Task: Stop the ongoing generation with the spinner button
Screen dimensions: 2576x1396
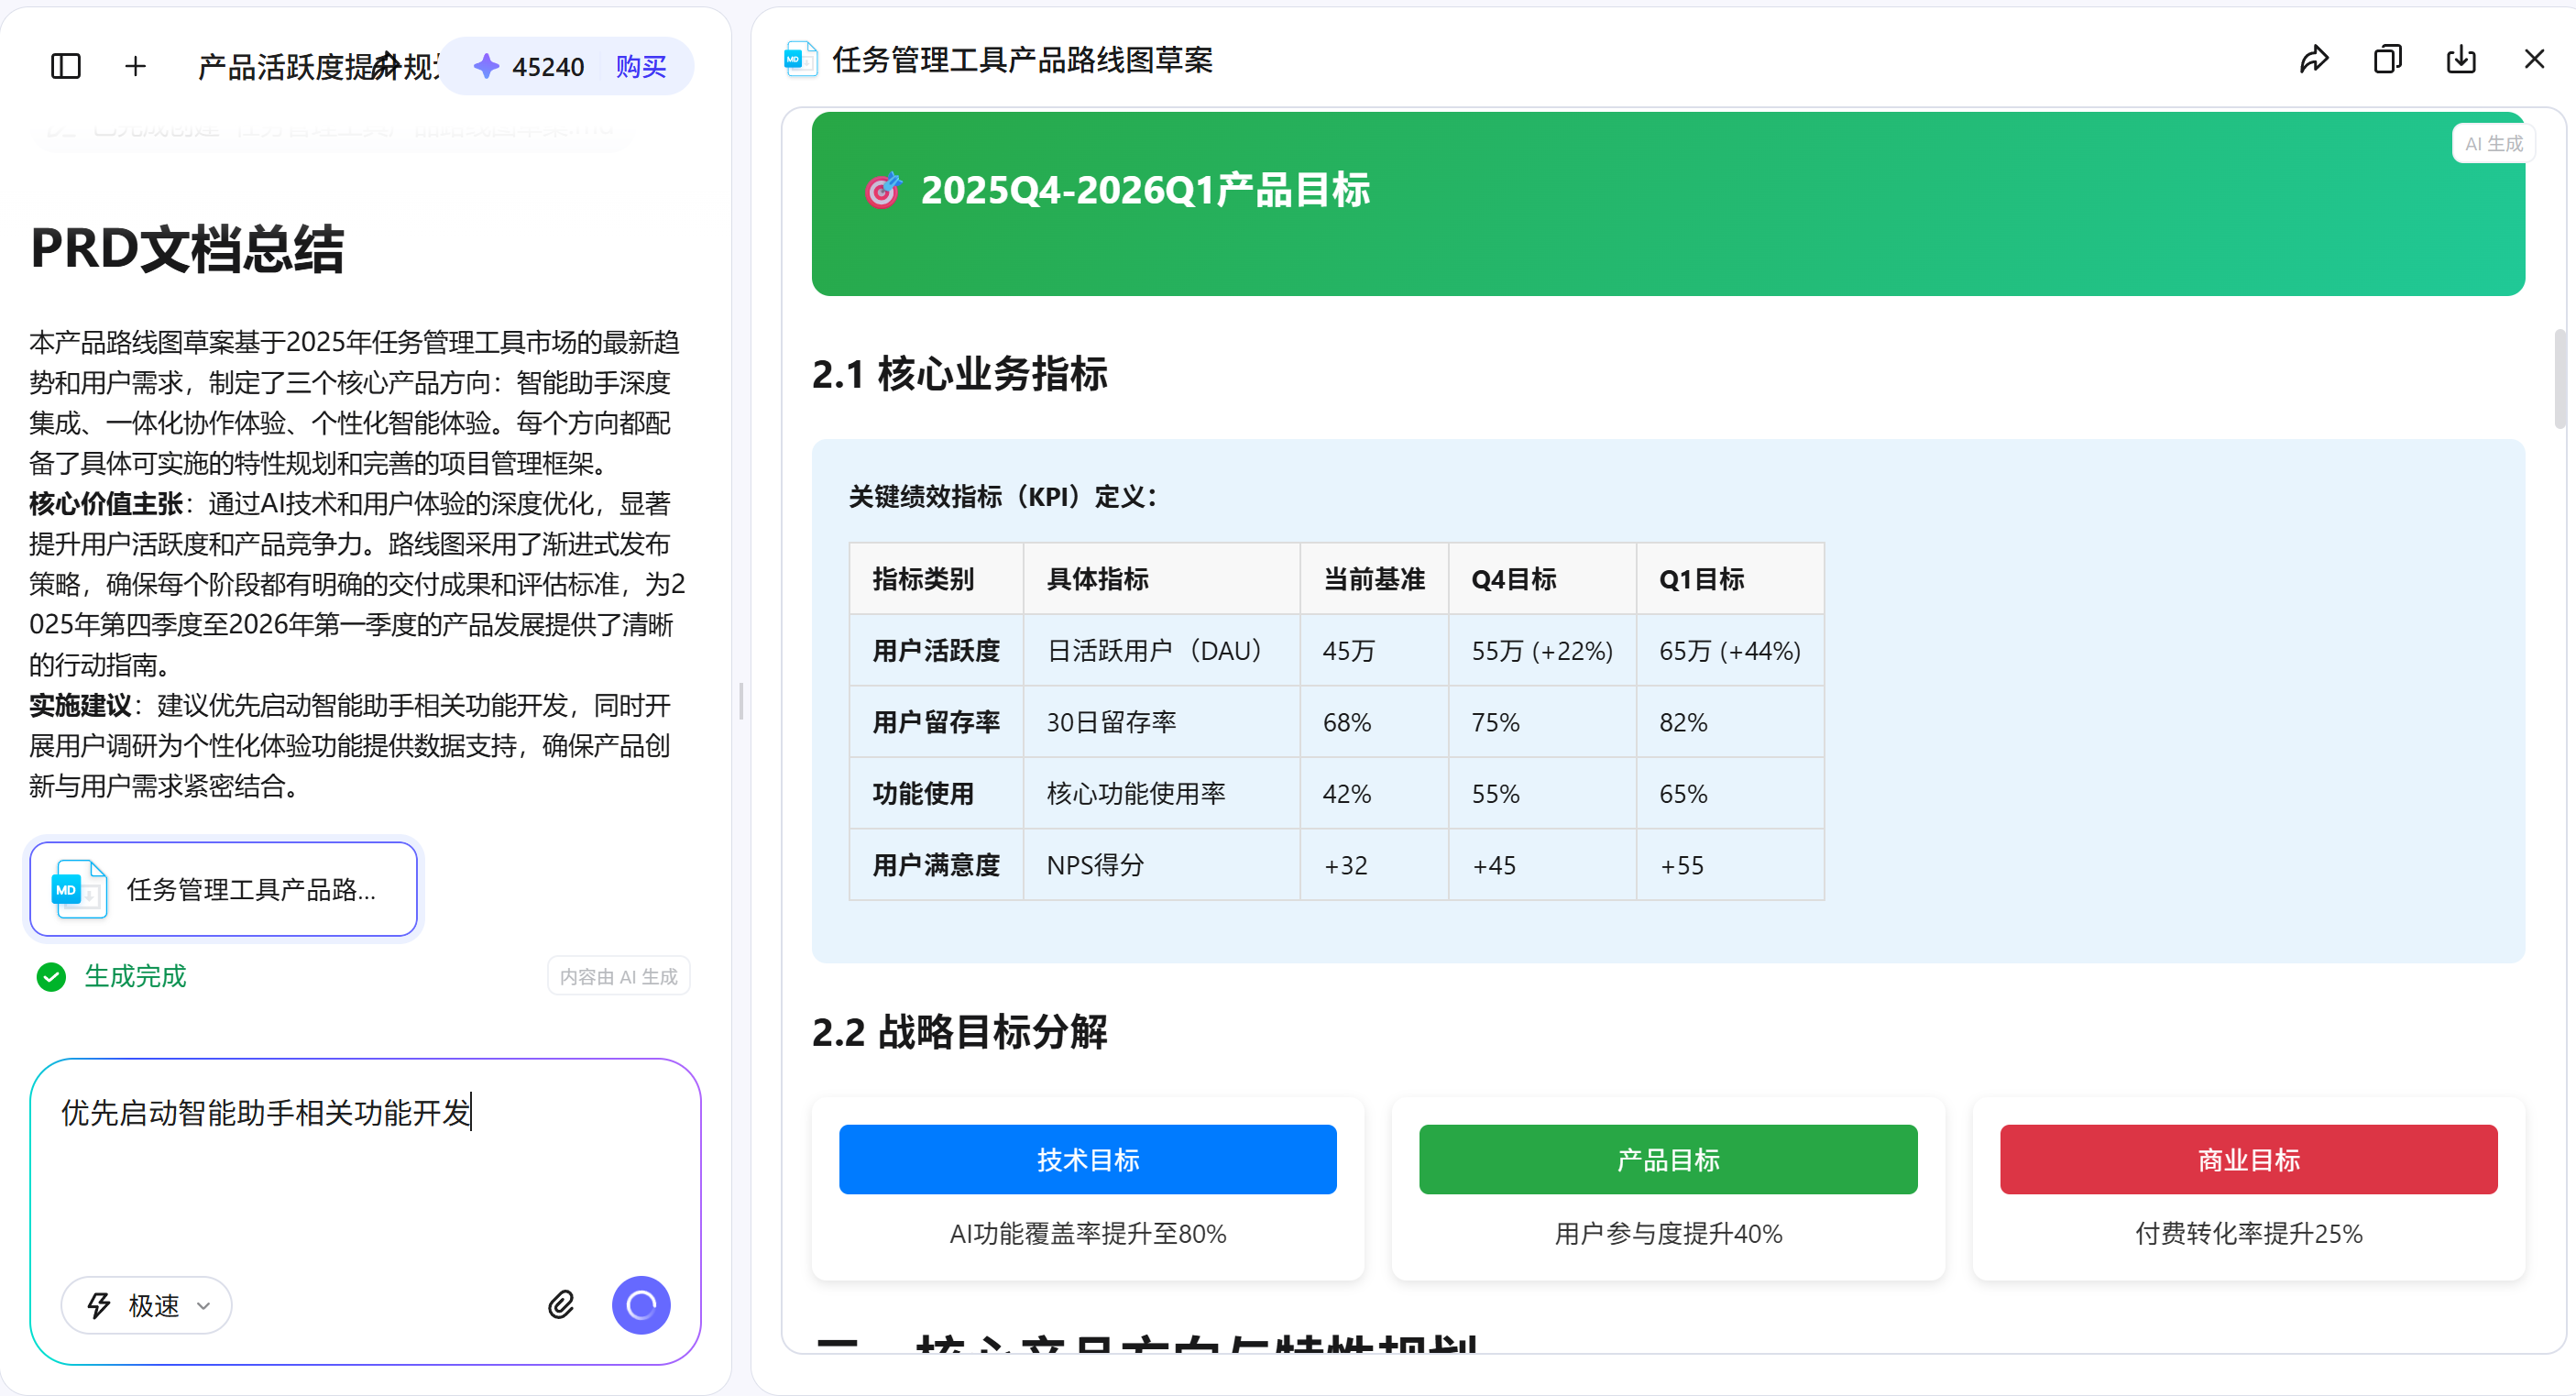Action: point(641,1305)
